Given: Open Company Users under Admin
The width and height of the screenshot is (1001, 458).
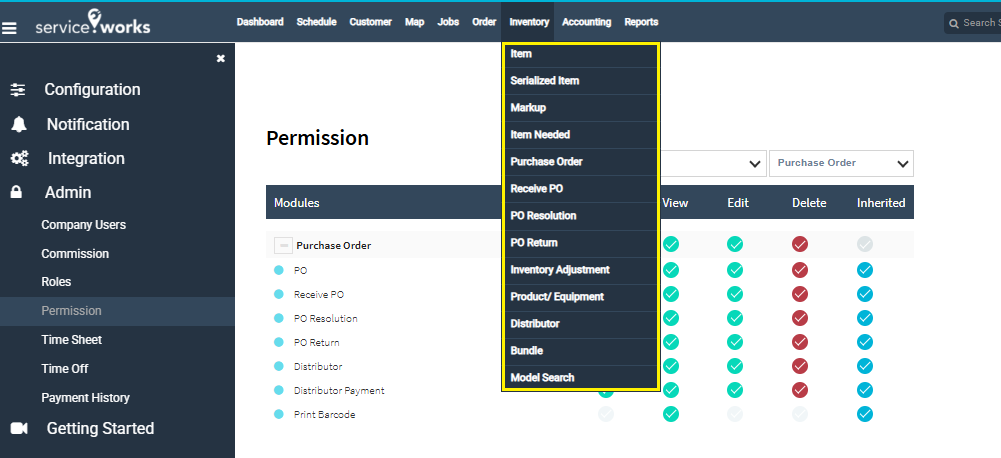Looking at the screenshot, I should [x=81, y=225].
